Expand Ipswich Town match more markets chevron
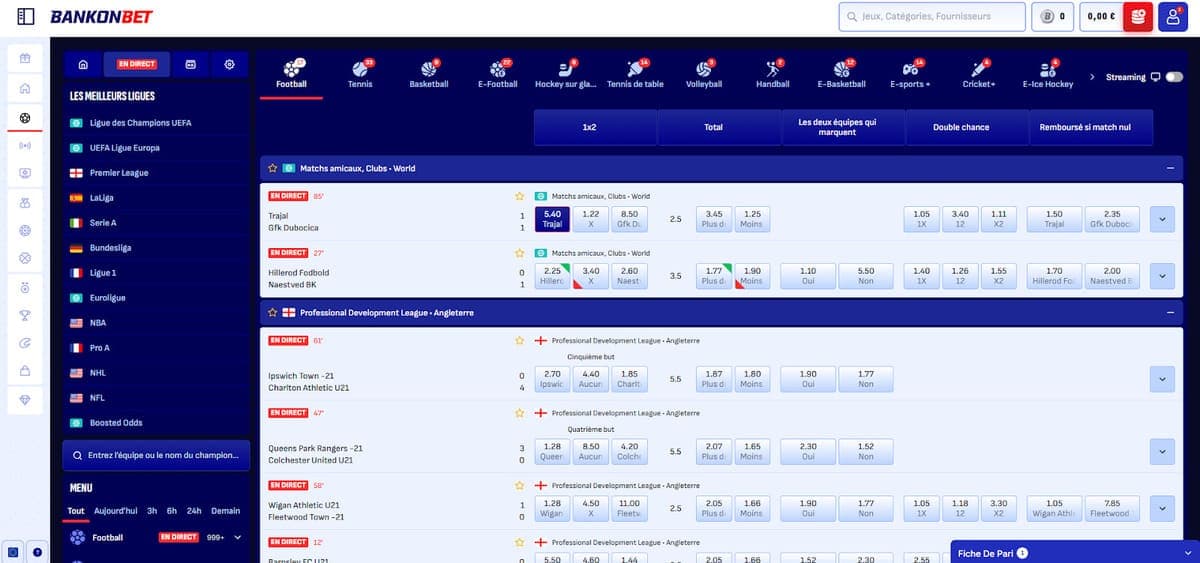 point(1162,378)
